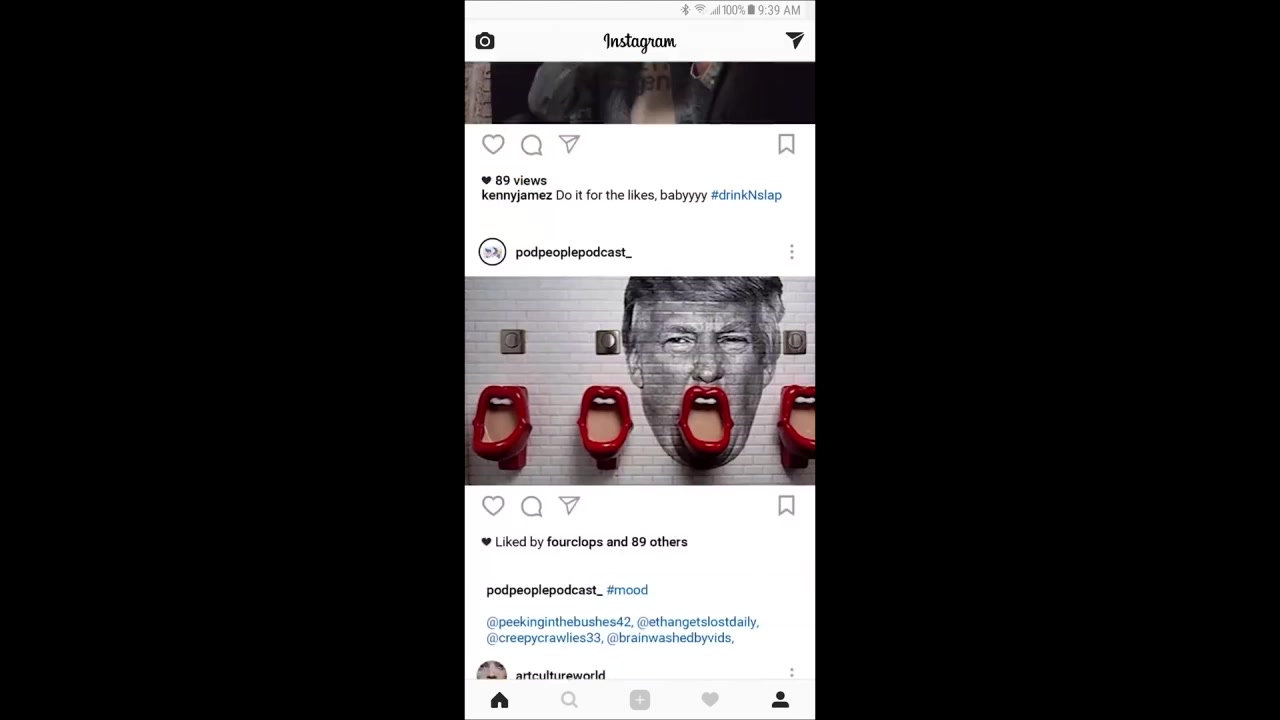This screenshot has height=720, width=1280.
Task: Save the kennyjamez video to bookmarks
Action: (x=786, y=145)
